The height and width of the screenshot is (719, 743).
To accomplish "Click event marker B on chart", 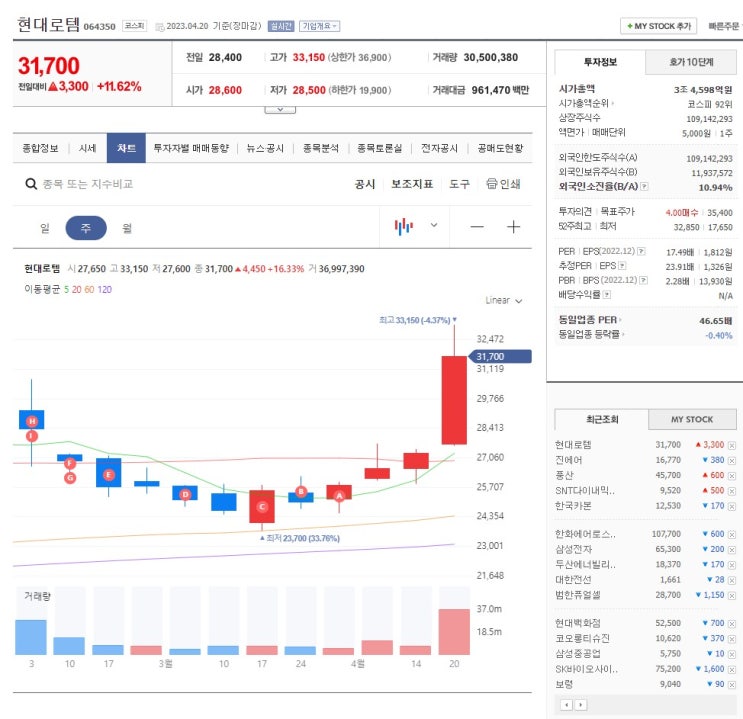I will click(301, 491).
